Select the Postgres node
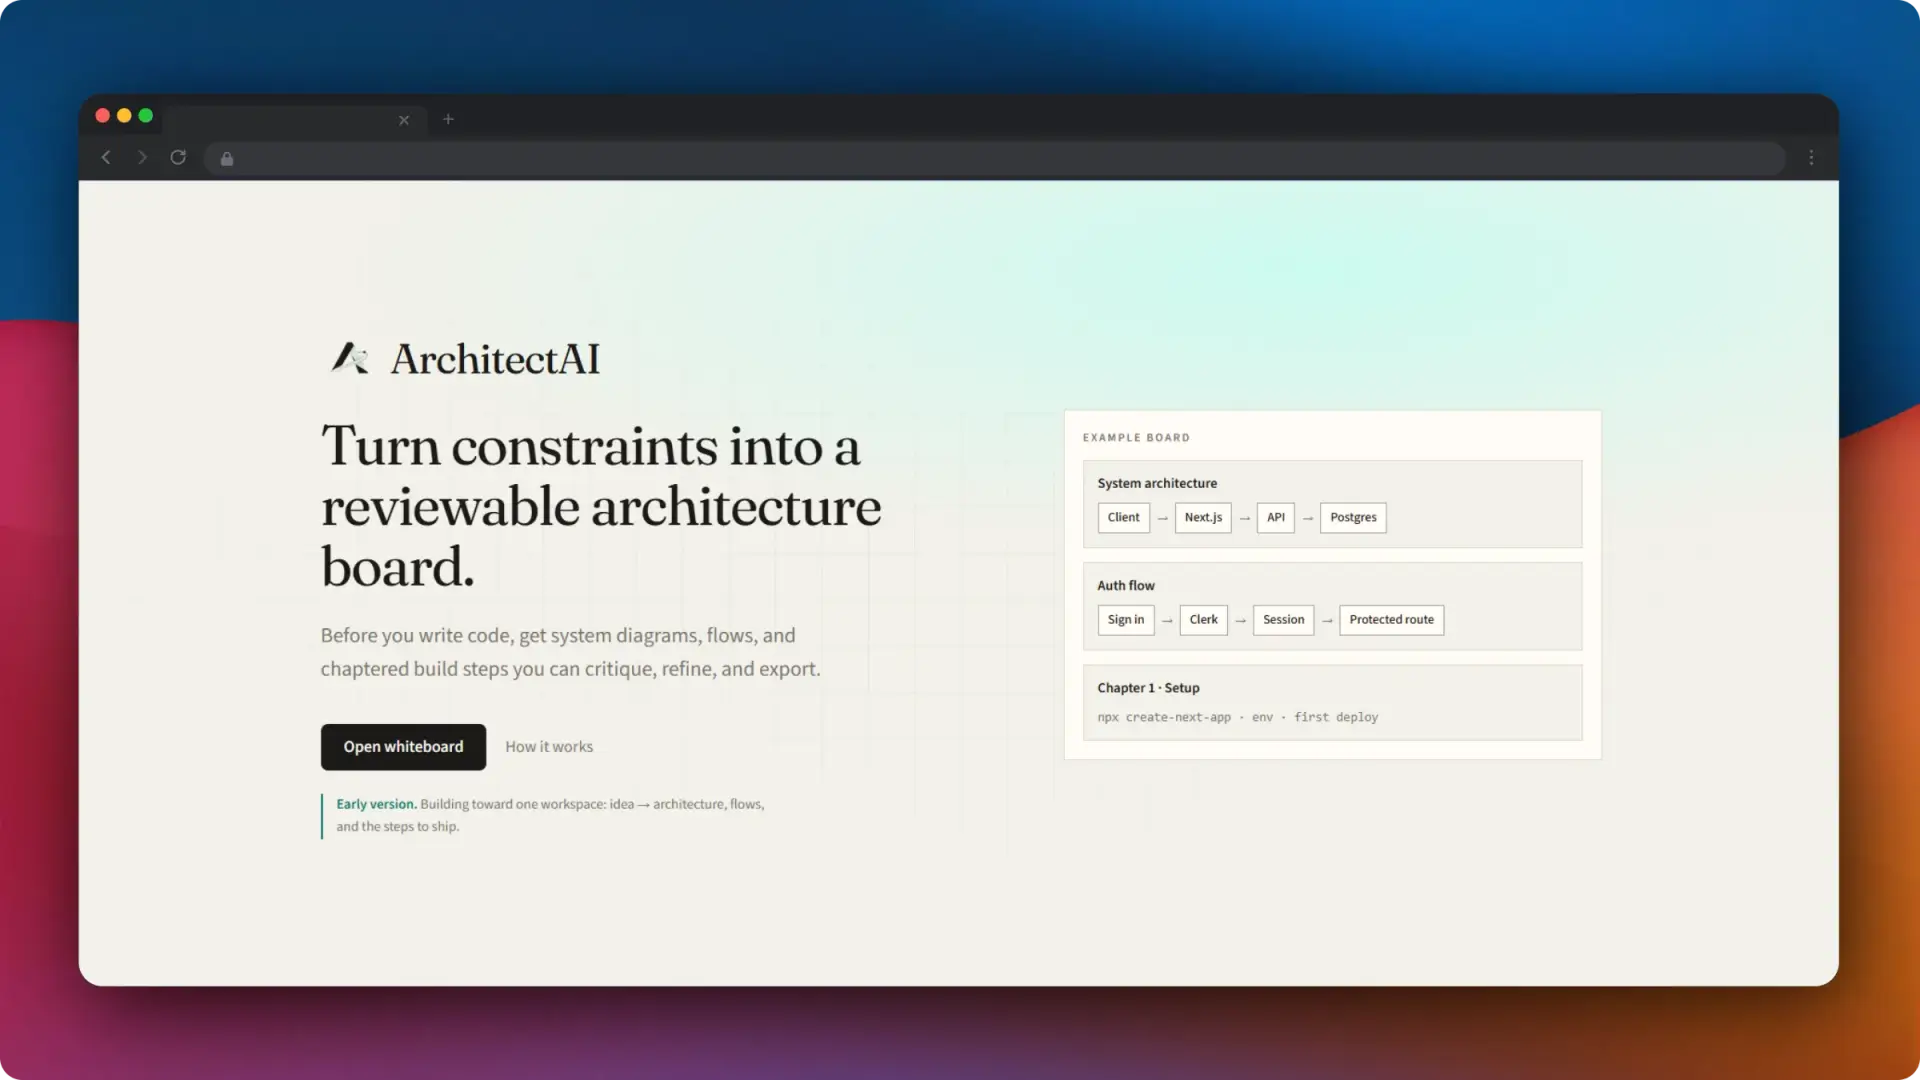 pos(1353,518)
